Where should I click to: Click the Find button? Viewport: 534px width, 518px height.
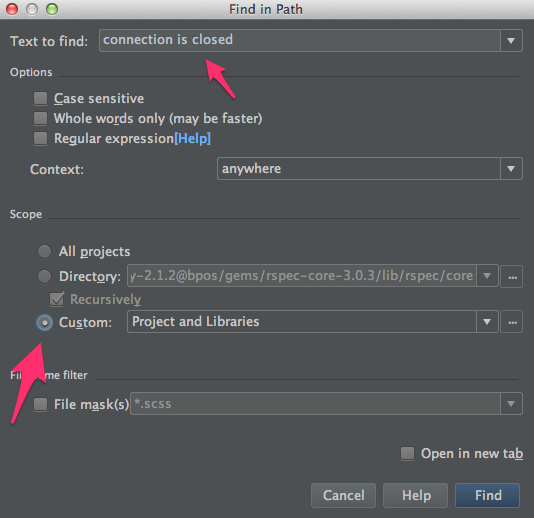[x=488, y=495]
